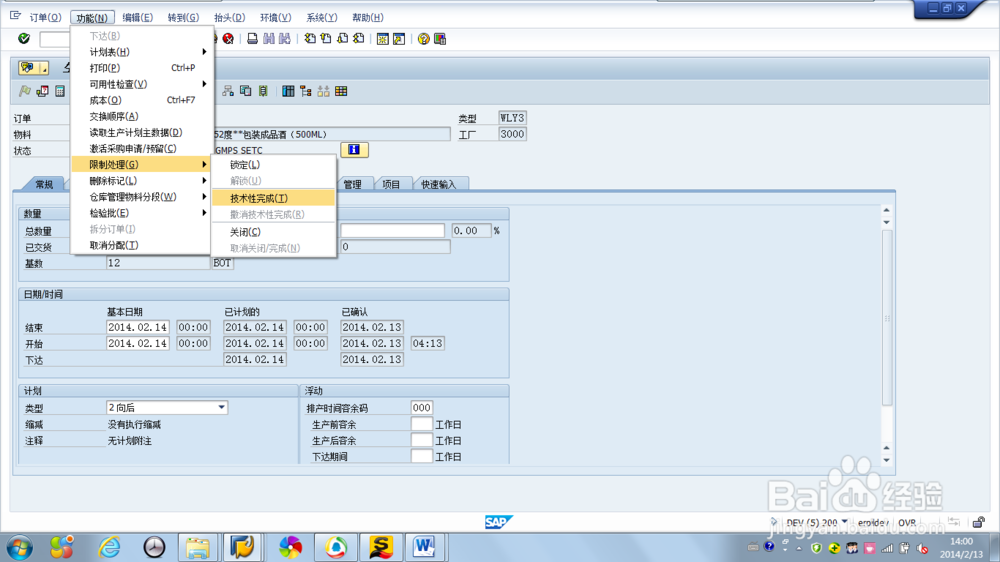Select 锁定(L) in the submenu
The width and height of the screenshot is (1000, 562).
click(x=273, y=165)
